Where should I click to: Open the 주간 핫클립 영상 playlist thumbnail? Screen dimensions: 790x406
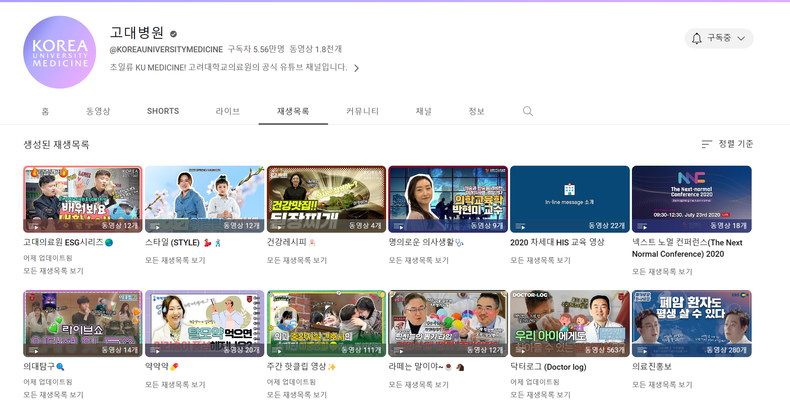pyautogui.click(x=326, y=323)
